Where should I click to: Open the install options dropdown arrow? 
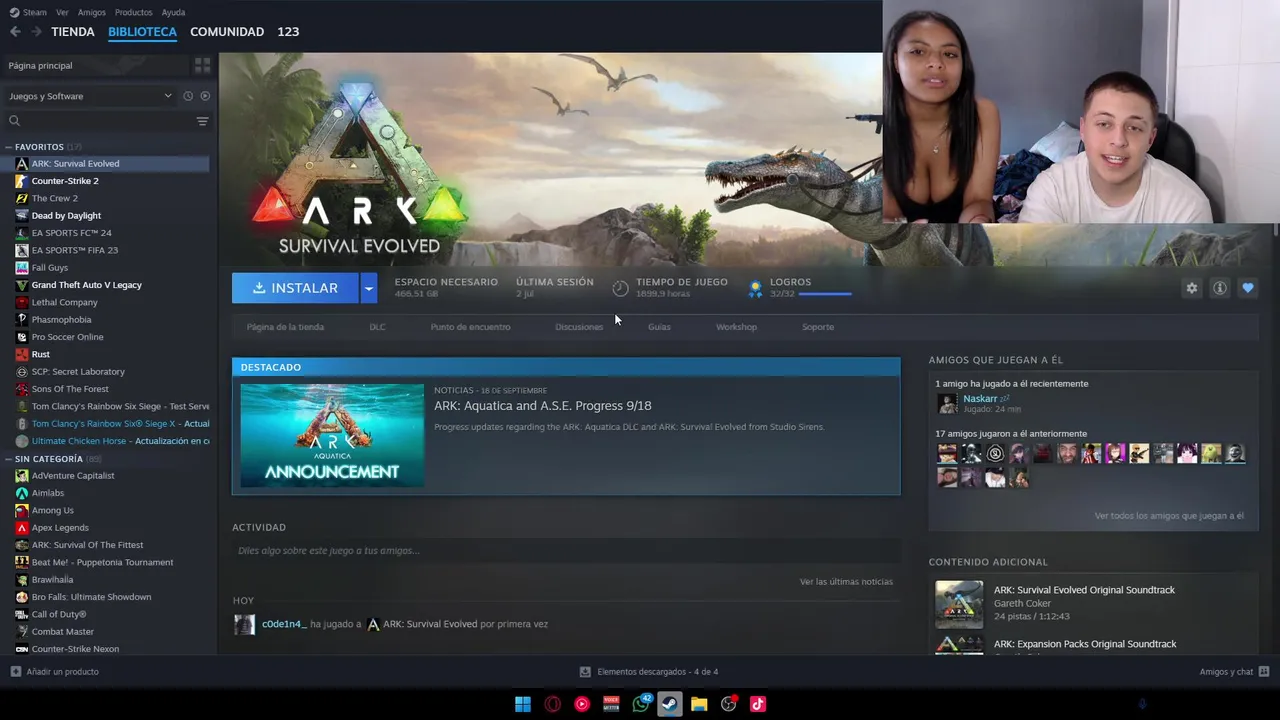pyautogui.click(x=368, y=288)
